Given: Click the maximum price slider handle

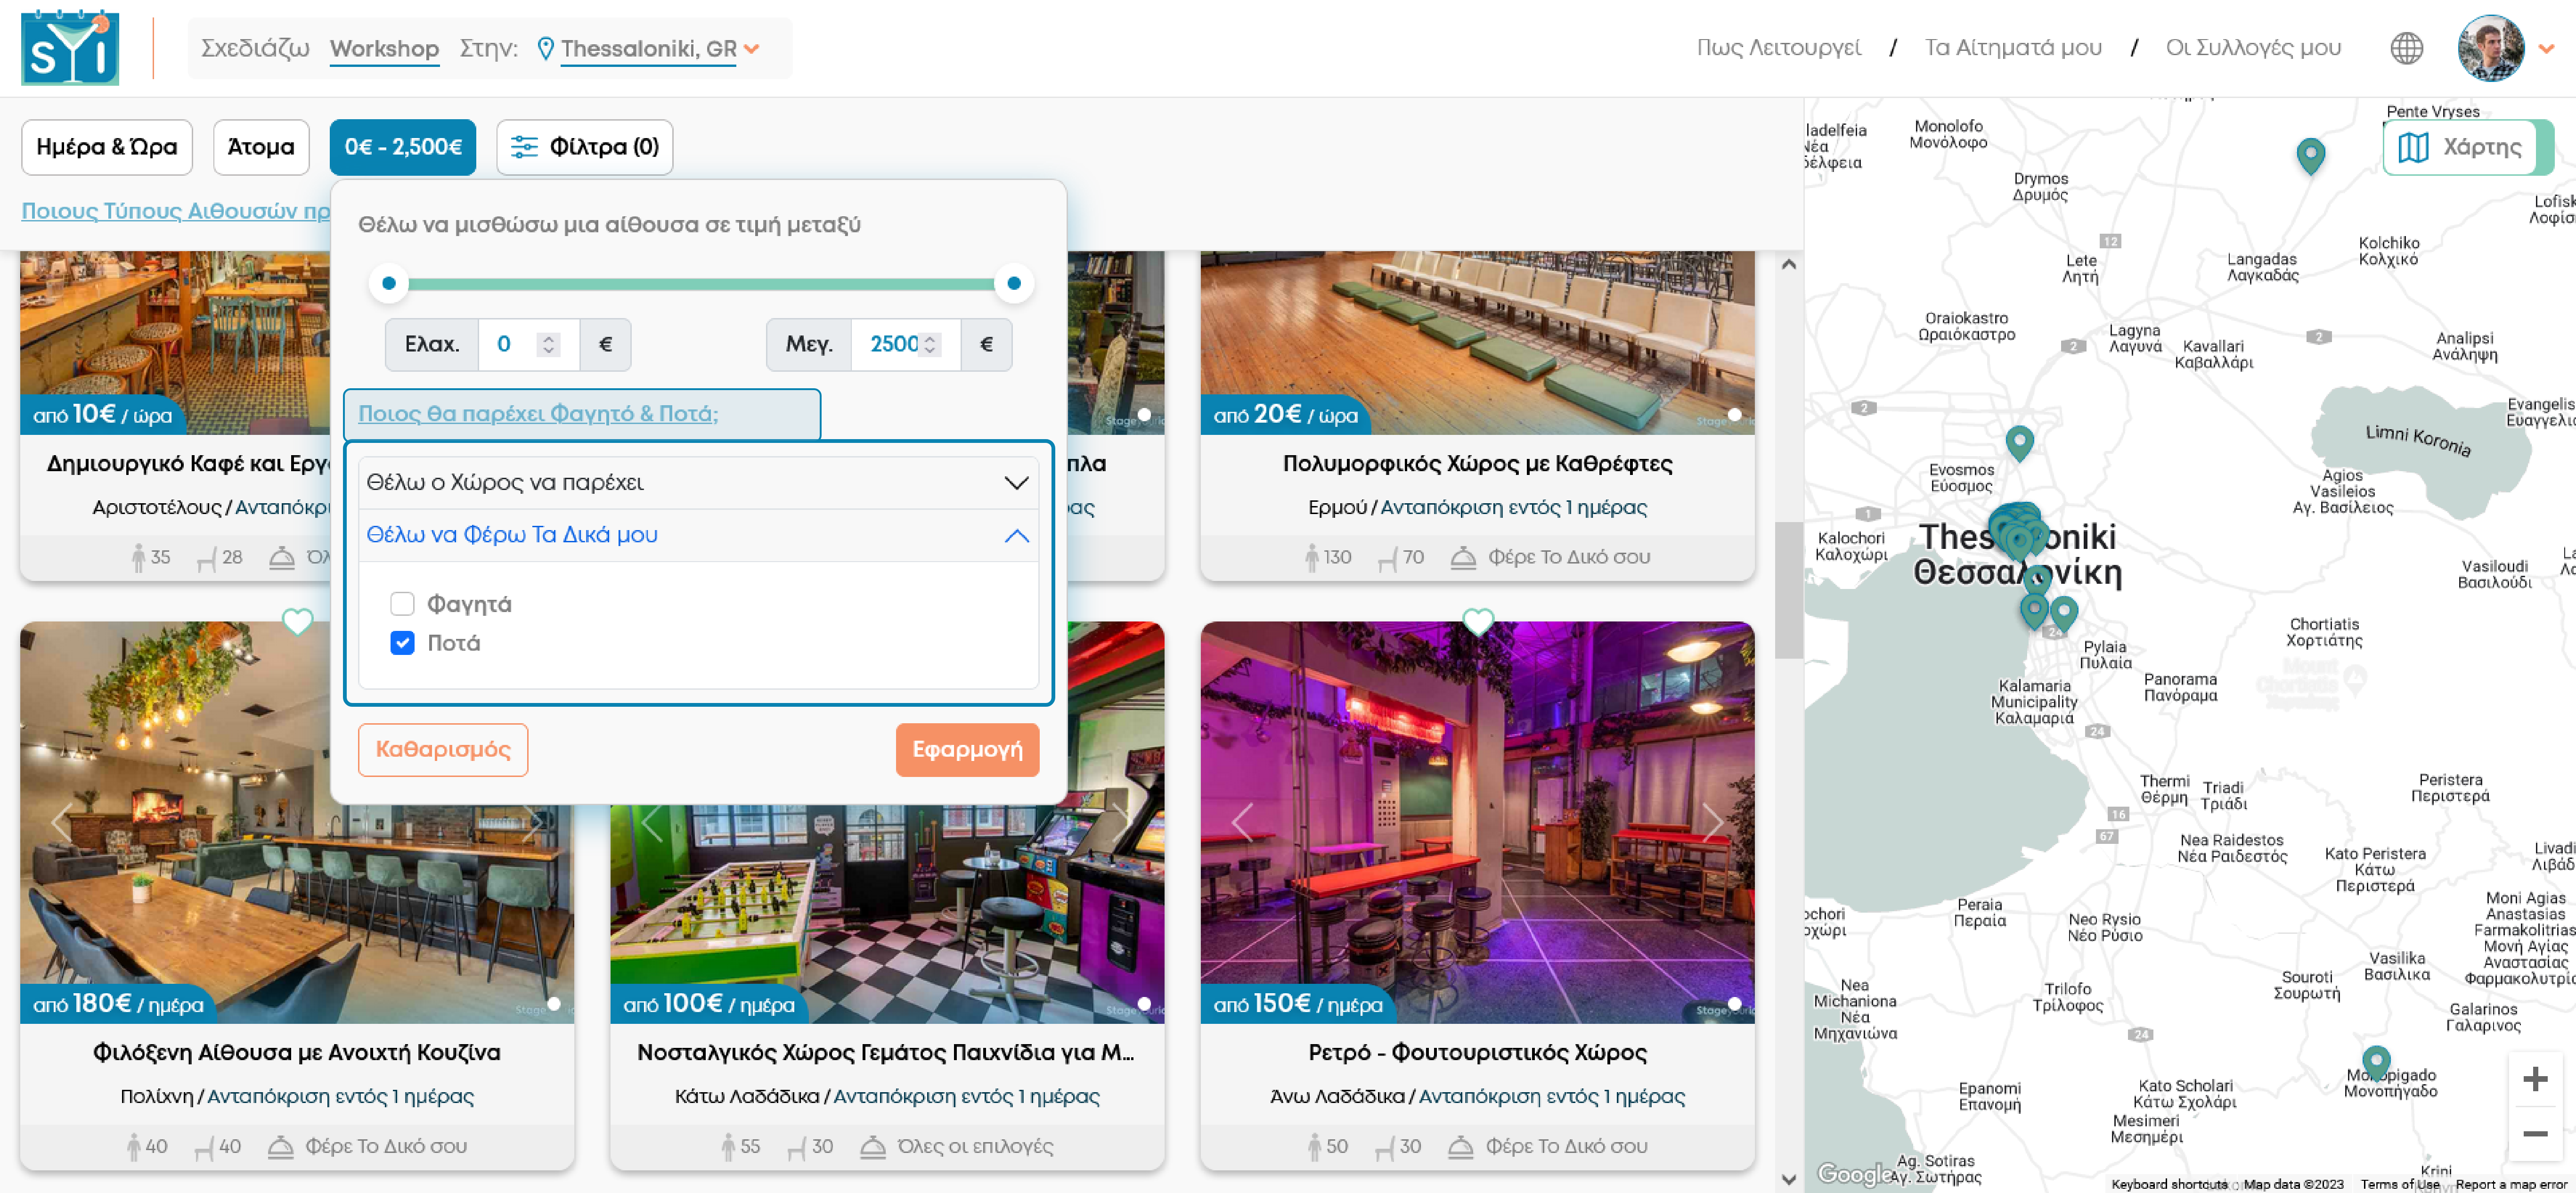Looking at the screenshot, I should pos(1013,283).
